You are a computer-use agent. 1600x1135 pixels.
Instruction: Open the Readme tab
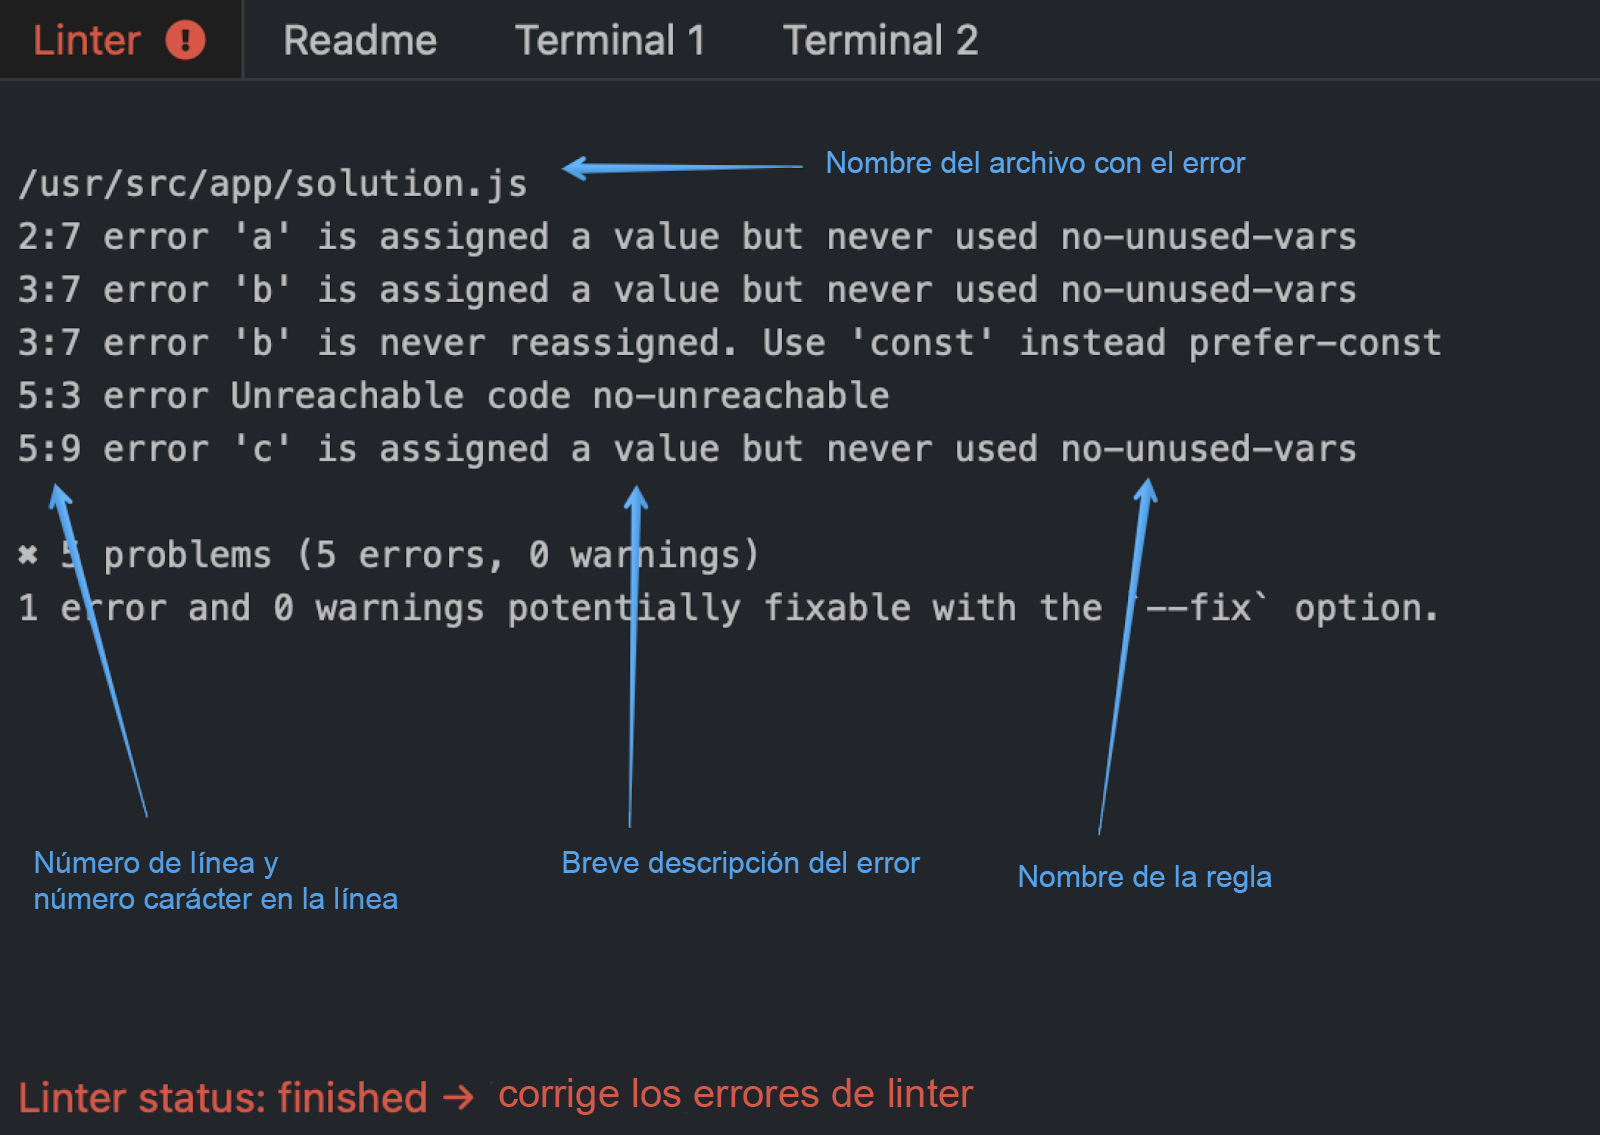tap(360, 41)
